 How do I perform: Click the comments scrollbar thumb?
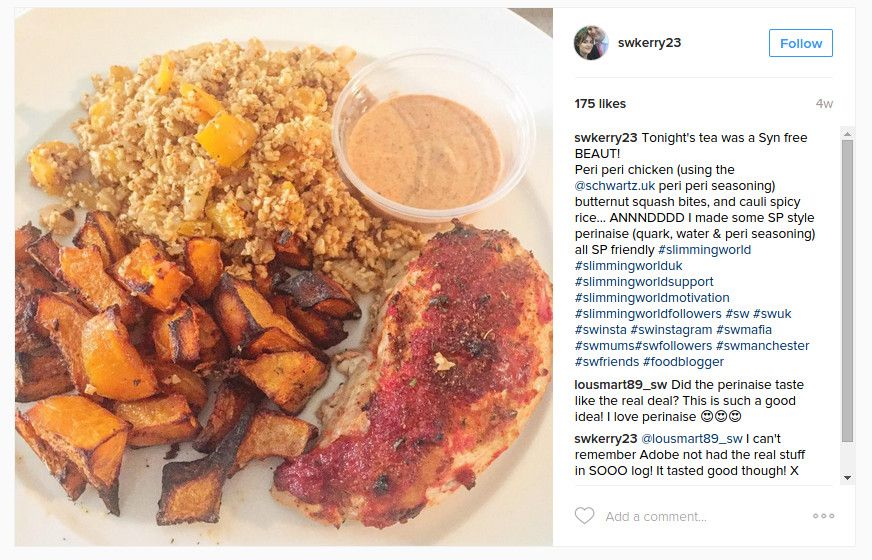[847, 291]
